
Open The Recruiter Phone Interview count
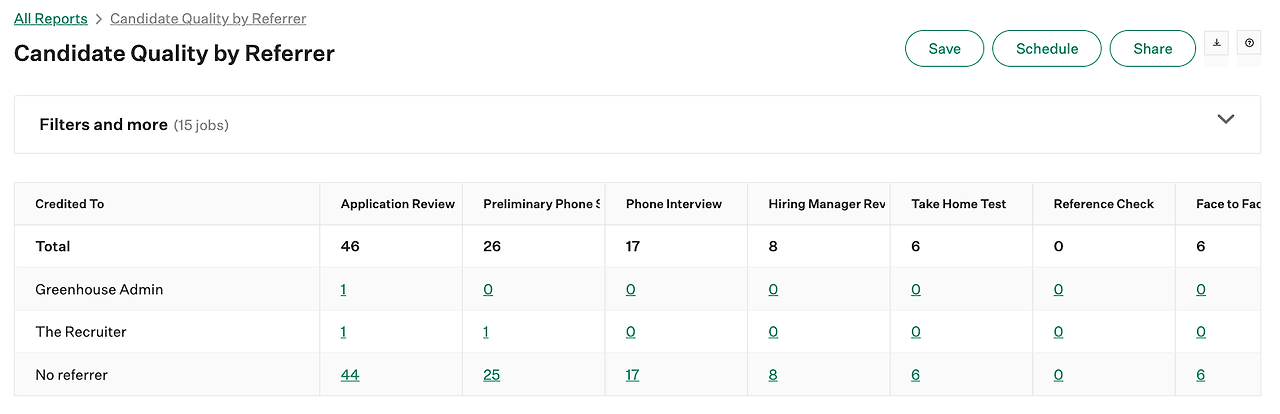point(631,332)
